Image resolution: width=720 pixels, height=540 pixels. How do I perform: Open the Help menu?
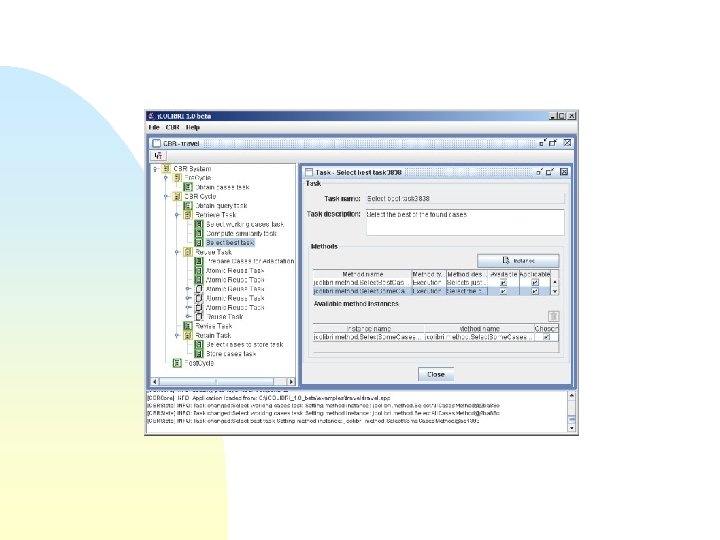pos(193,127)
